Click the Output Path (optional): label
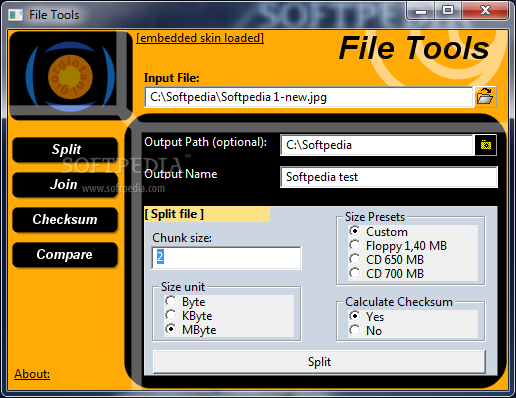The width and height of the screenshot is (516, 398). (206, 142)
